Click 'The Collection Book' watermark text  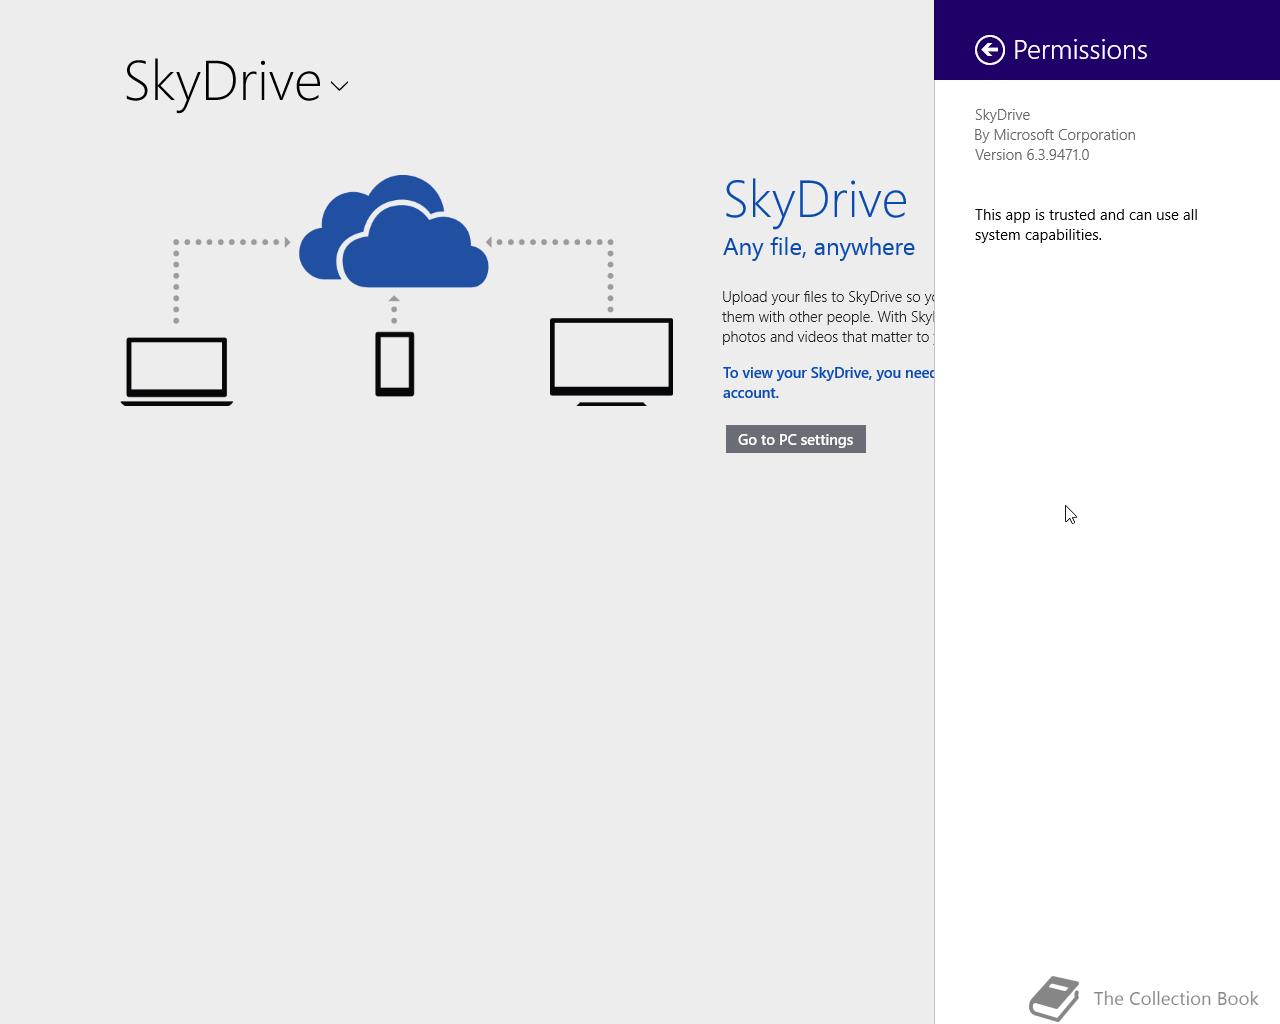[x=1176, y=998]
